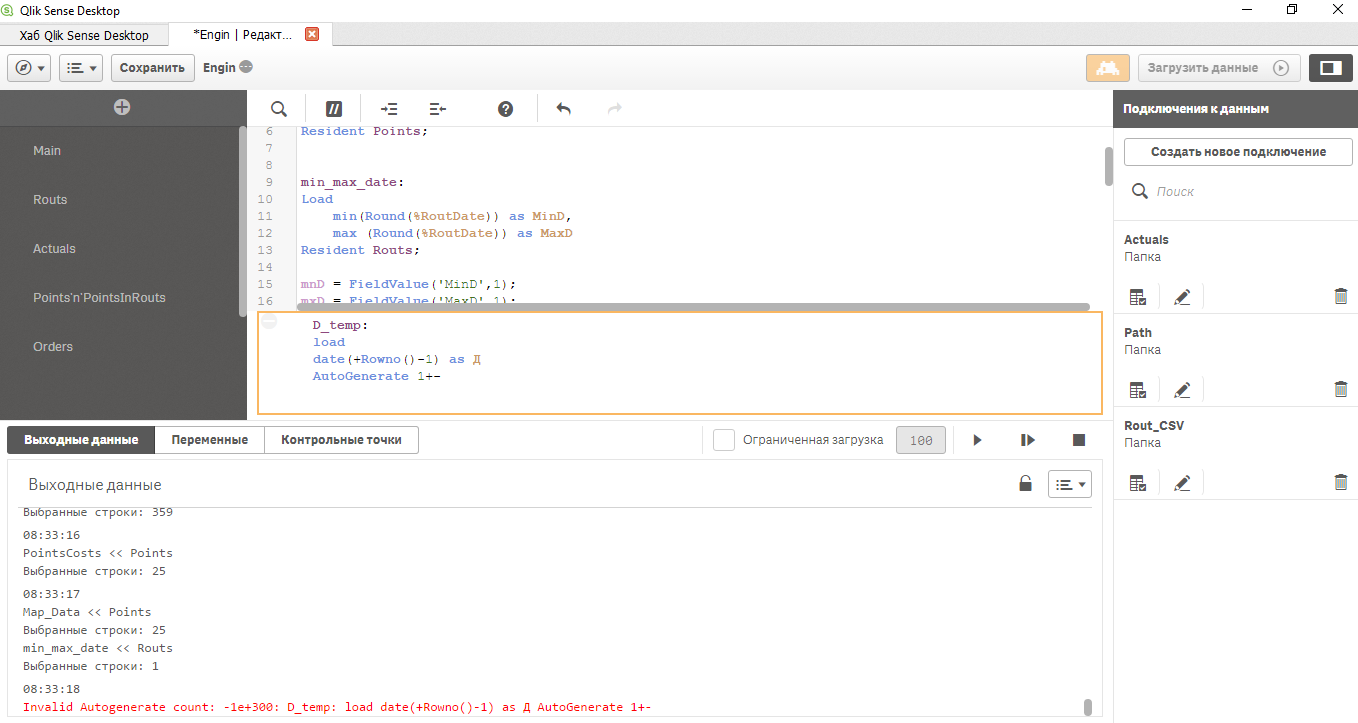Enable Ограниченная загрузка checkbox
The height and width of the screenshot is (723, 1358).
click(724, 440)
